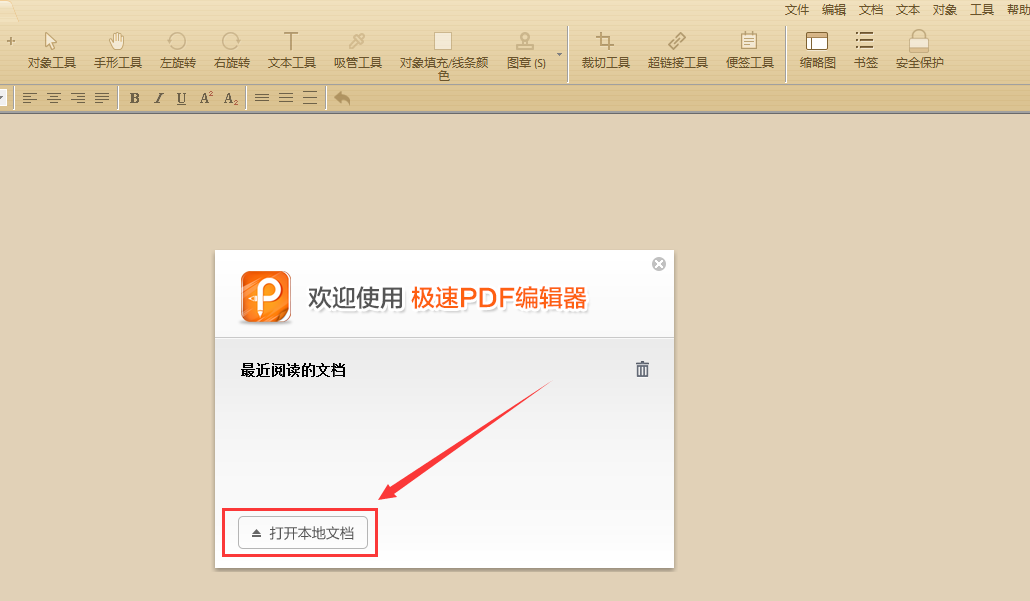Open the 文本 menu

coord(908,10)
